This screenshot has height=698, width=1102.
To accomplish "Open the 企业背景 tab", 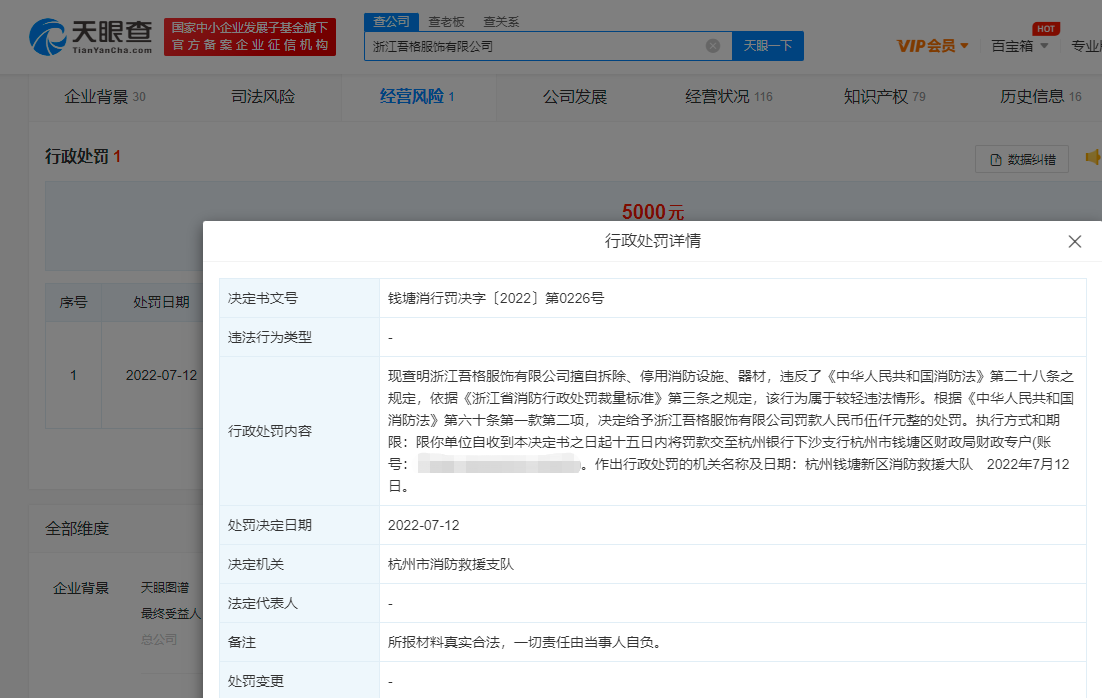I will click(105, 97).
